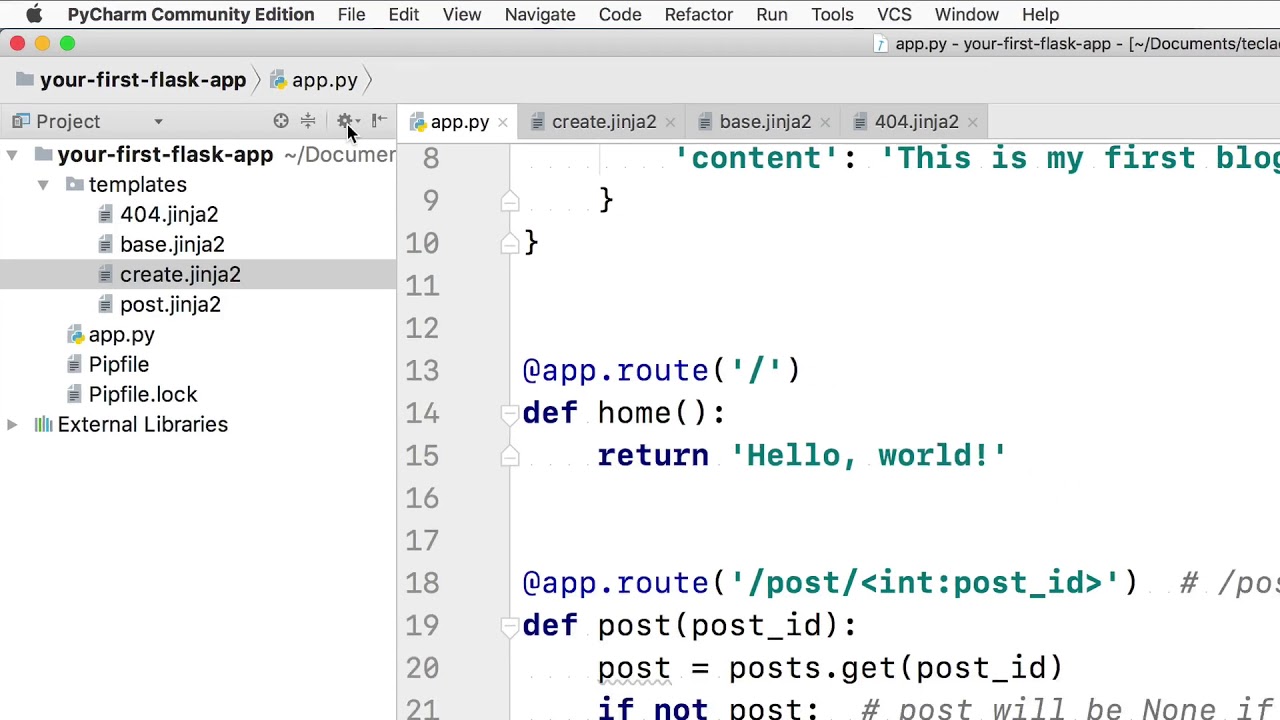This screenshot has width=1280, height=720.
Task: Click the Collapse All icon in Project panel
Action: click(x=308, y=121)
